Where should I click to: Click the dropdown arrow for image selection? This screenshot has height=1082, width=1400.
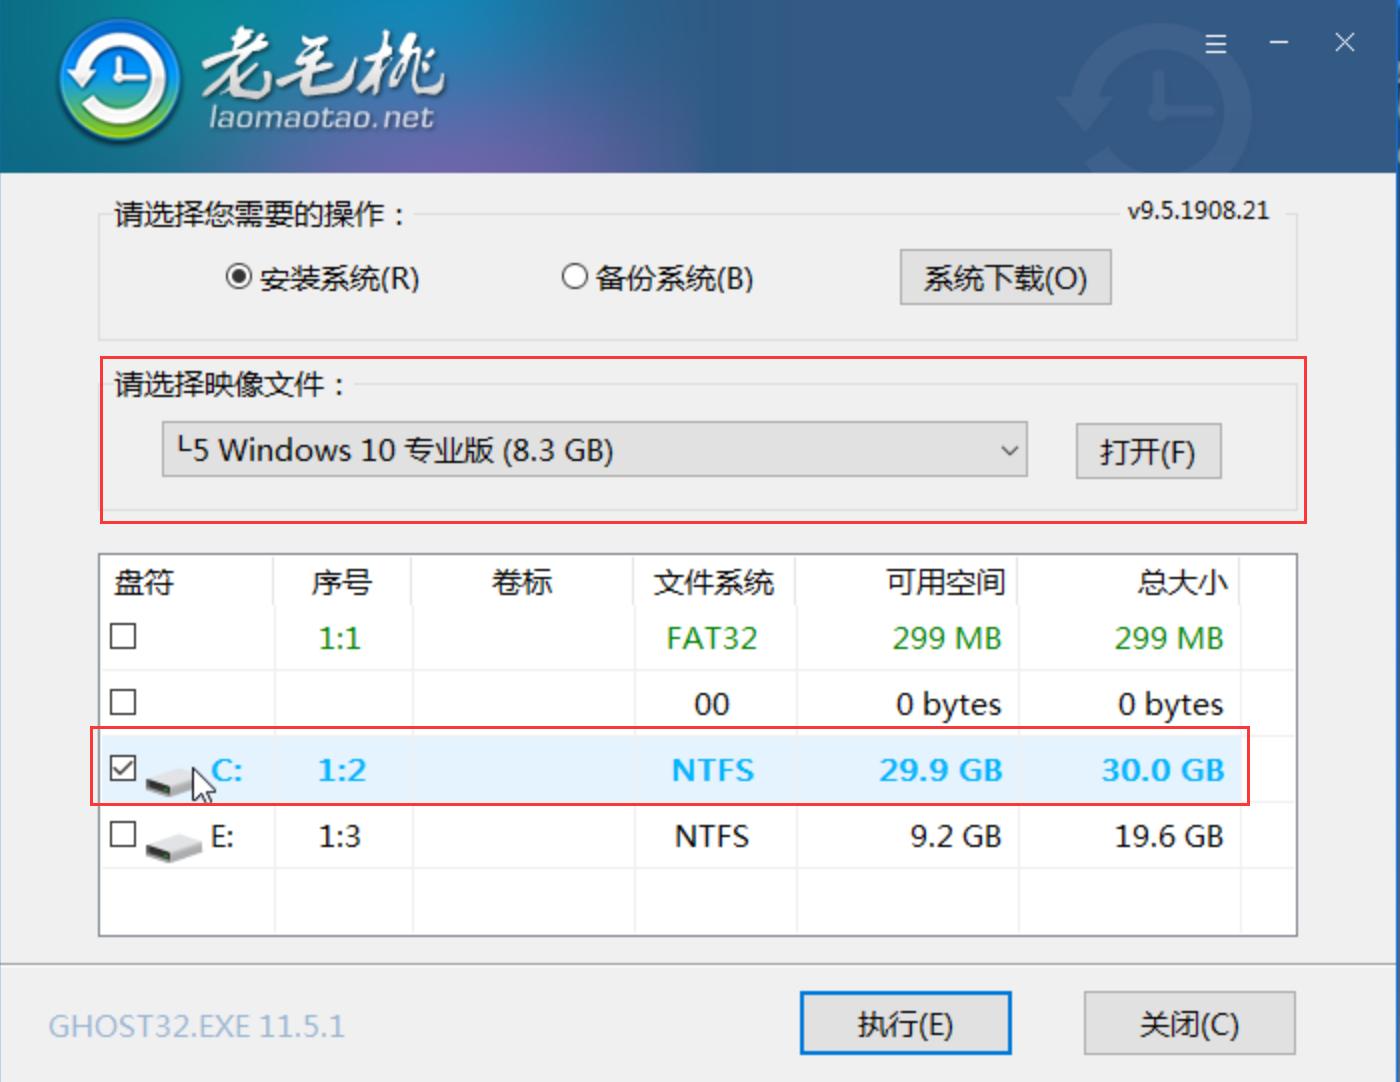(1010, 451)
